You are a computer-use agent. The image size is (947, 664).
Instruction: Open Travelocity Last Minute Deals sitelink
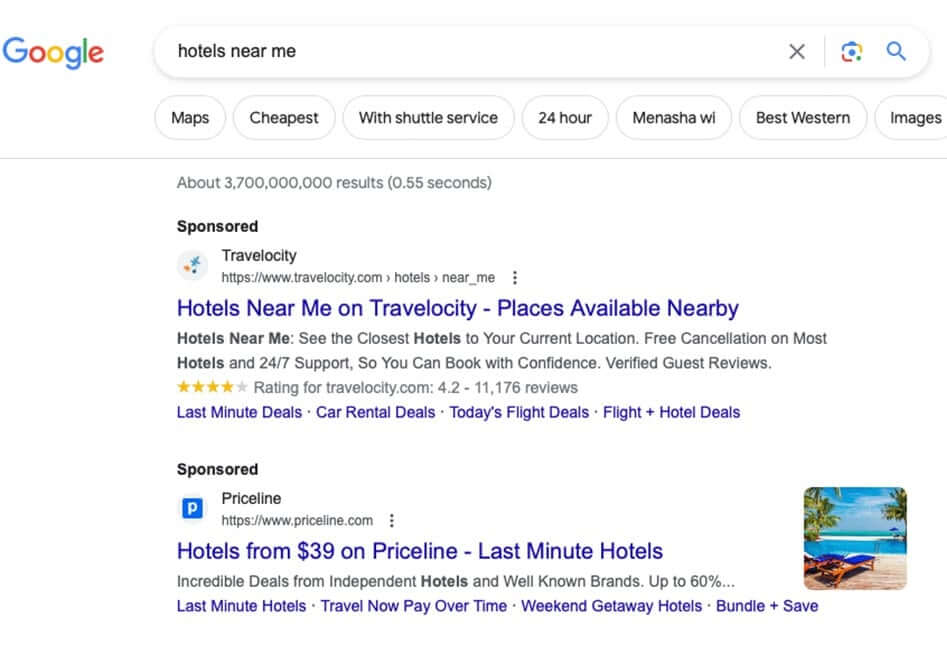(x=239, y=412)
